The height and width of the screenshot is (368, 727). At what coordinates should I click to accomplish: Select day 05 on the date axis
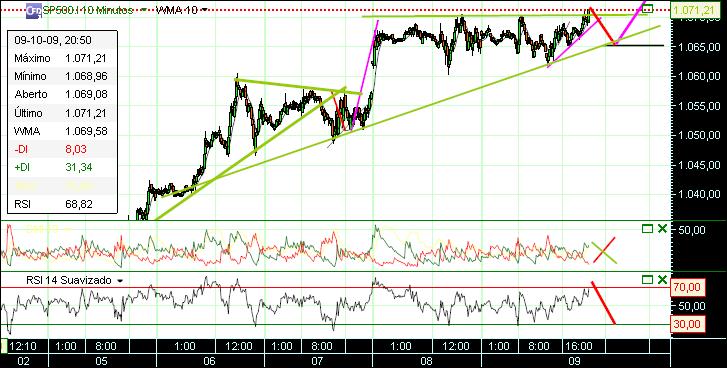click(x=102, y=361)
